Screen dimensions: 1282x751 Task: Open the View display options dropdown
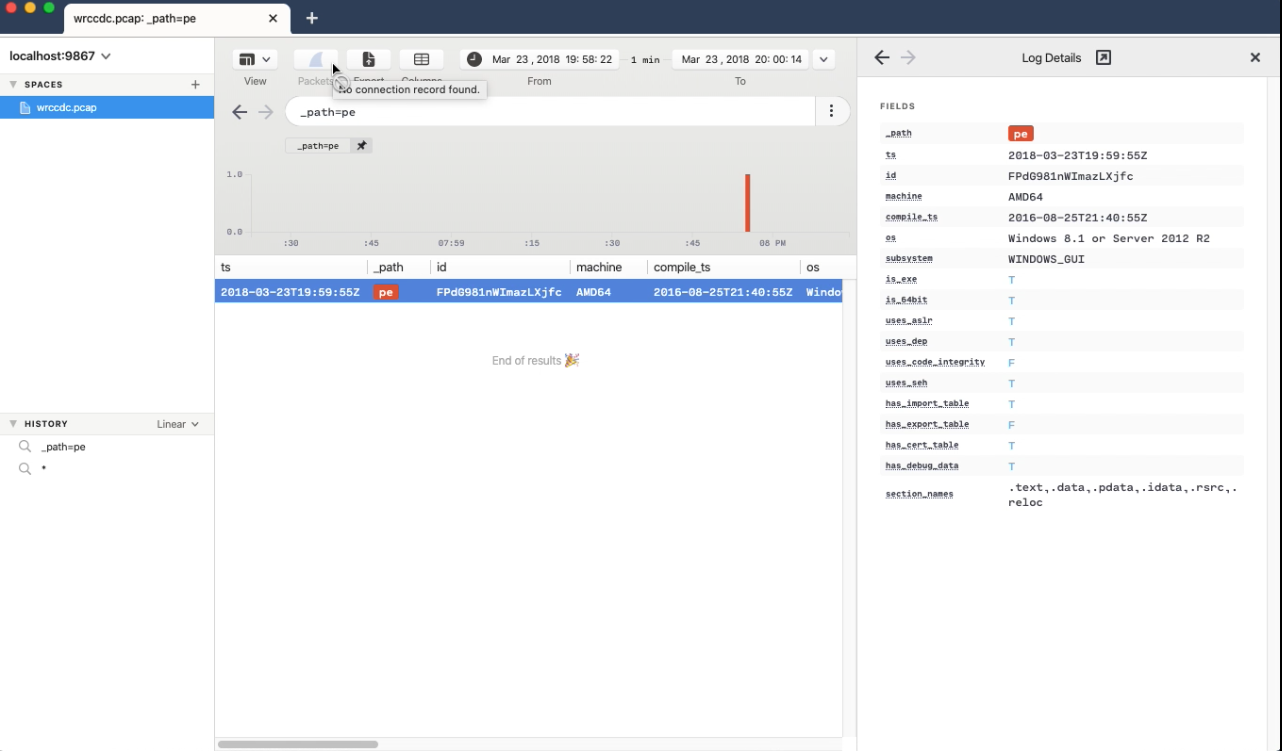point(255,58)
